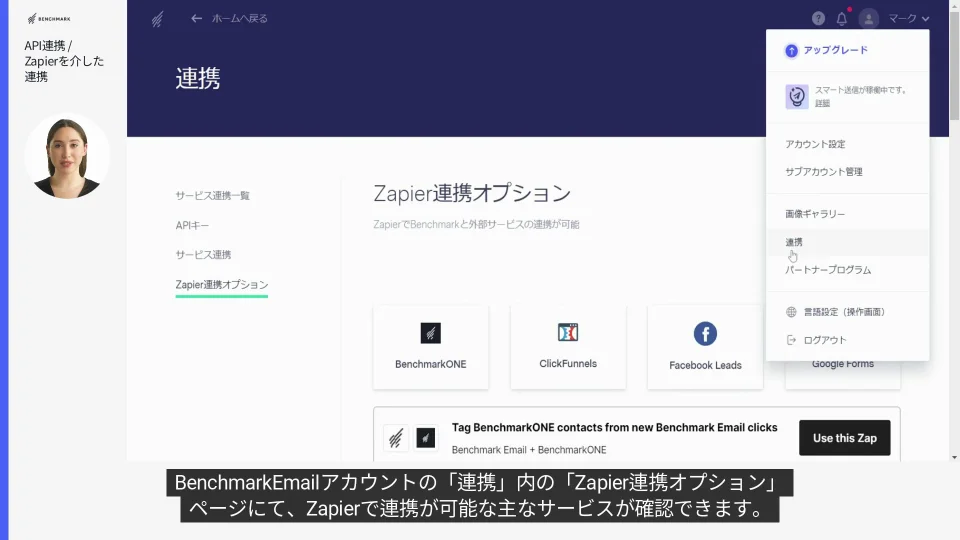Click the back arrow next to ホームへ戻る

coord(196,18)
